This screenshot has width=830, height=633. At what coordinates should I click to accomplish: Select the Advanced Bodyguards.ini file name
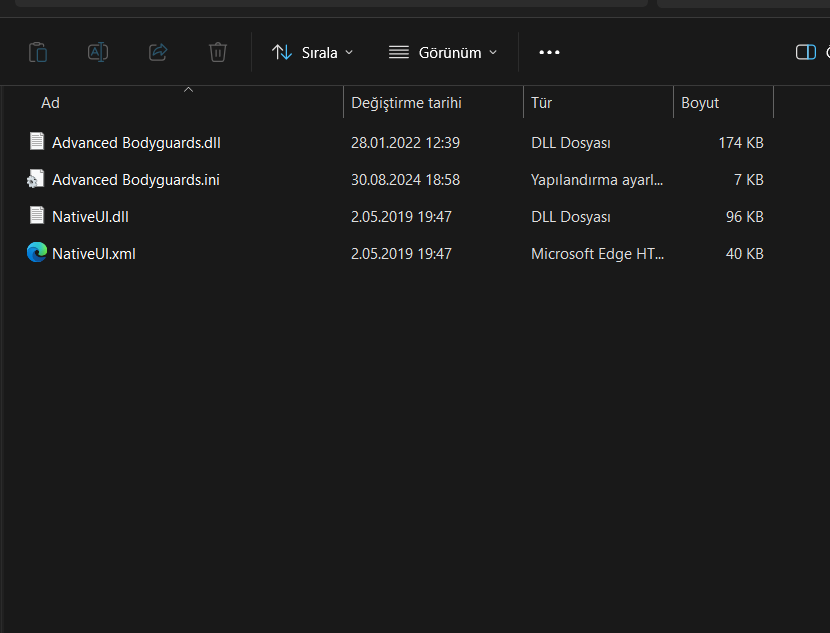[x=136, y=180]
